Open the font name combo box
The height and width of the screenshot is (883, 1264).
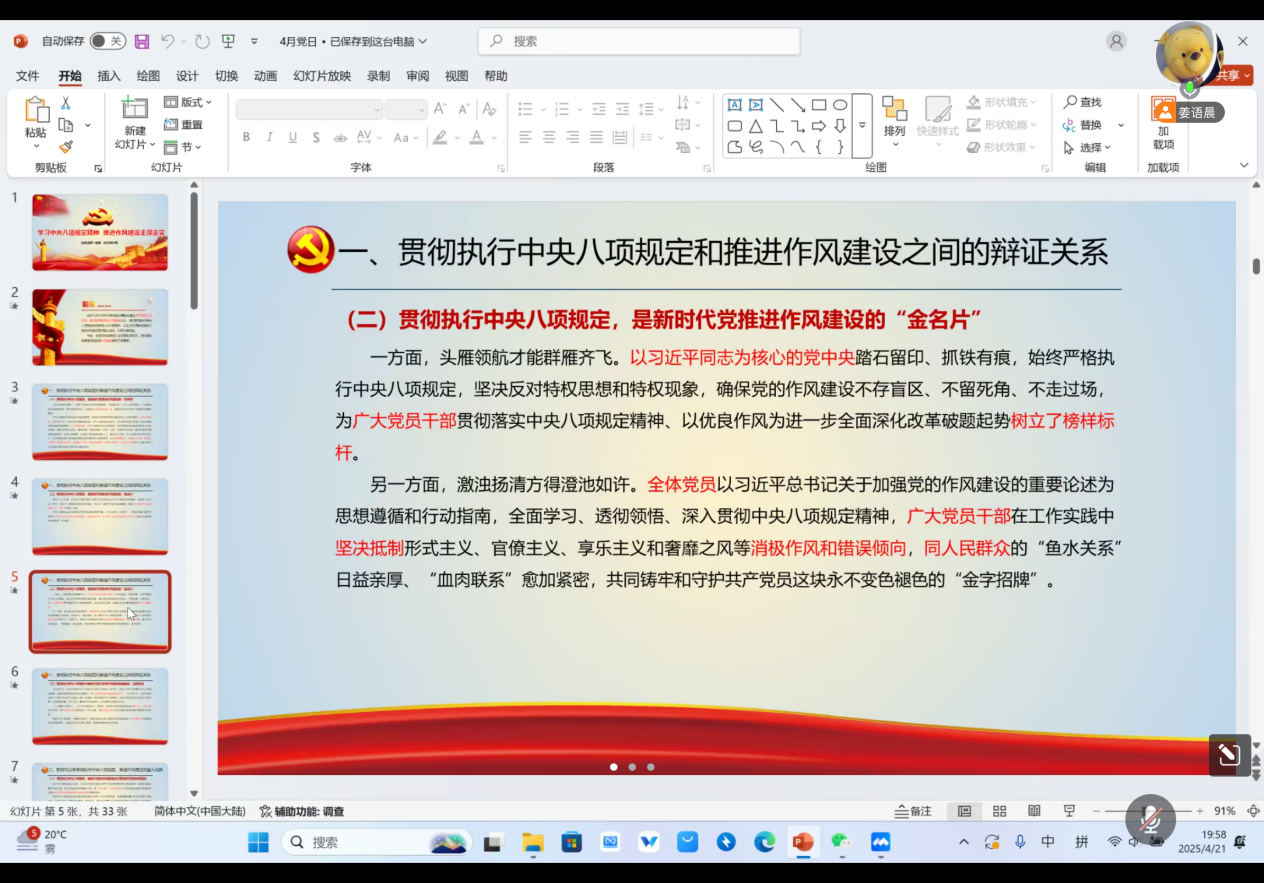point(309,110)
